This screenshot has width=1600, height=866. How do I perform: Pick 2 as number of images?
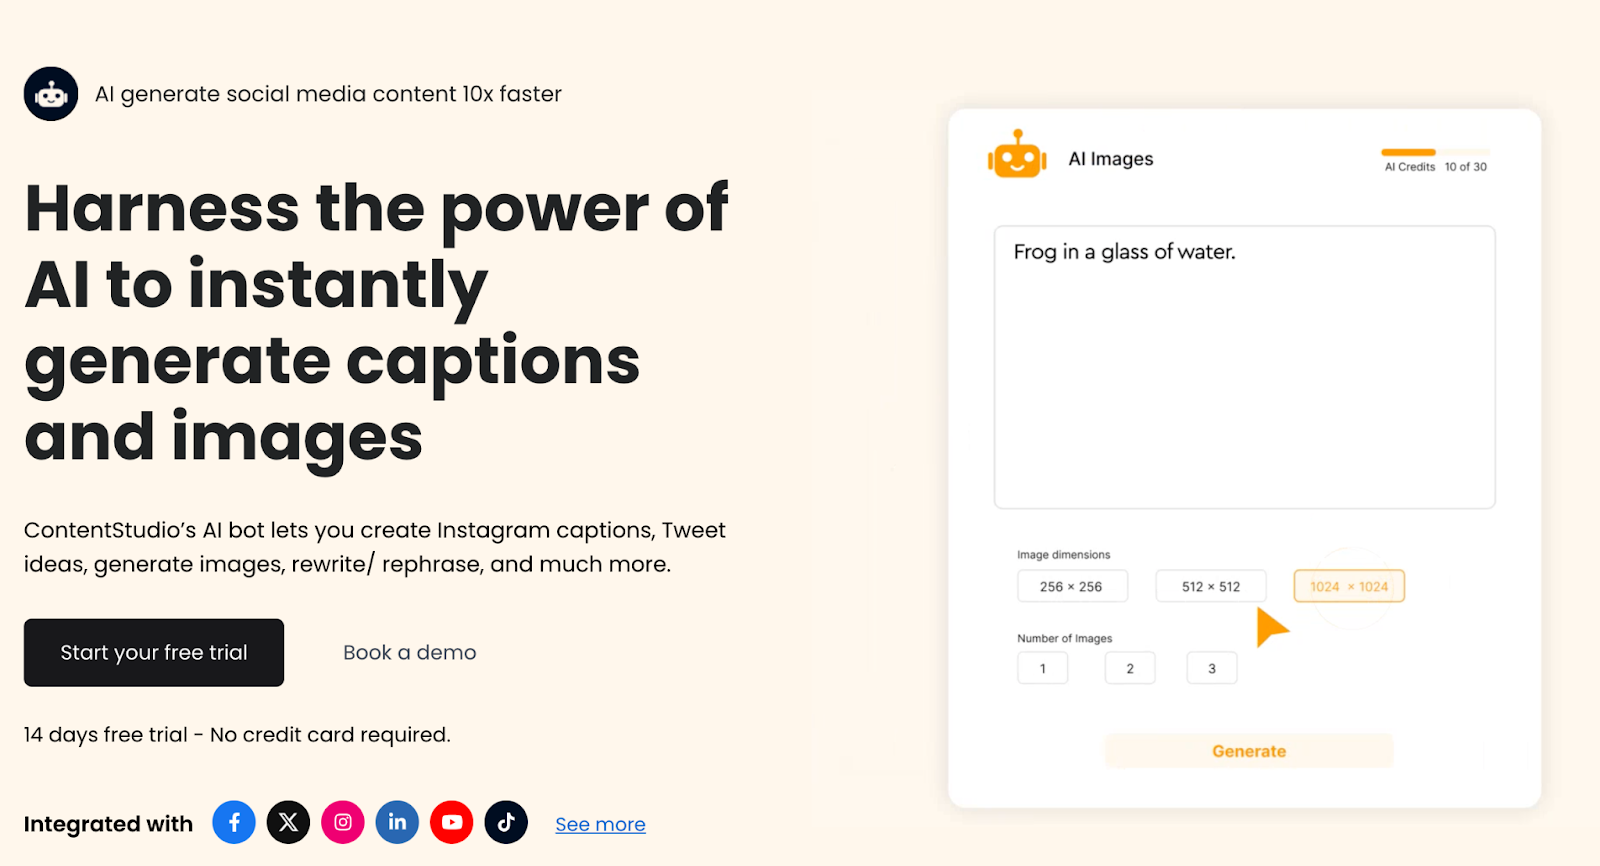[x=1129, y=668]
